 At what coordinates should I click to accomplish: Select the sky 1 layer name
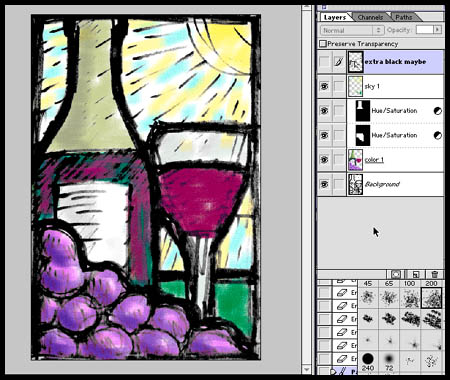point(372,87)
